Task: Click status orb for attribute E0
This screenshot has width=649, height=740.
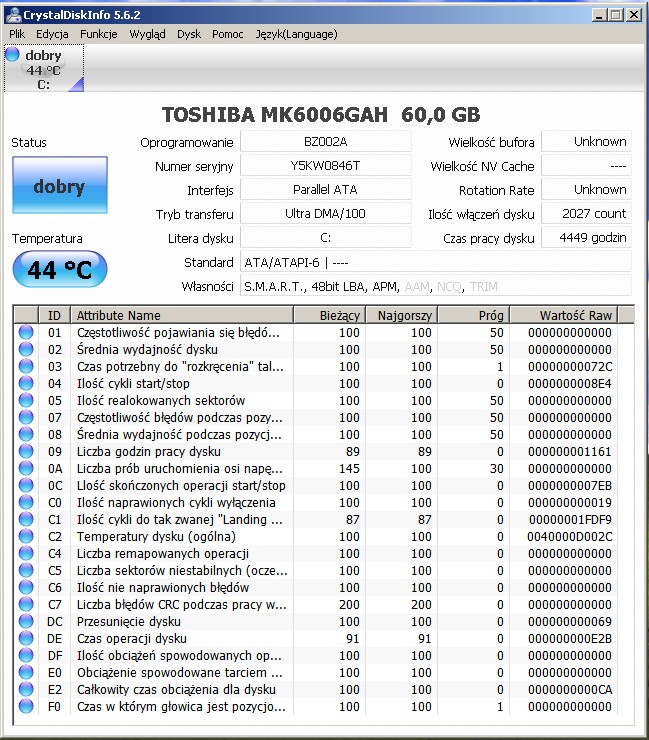Action: (x=26, y=672)
